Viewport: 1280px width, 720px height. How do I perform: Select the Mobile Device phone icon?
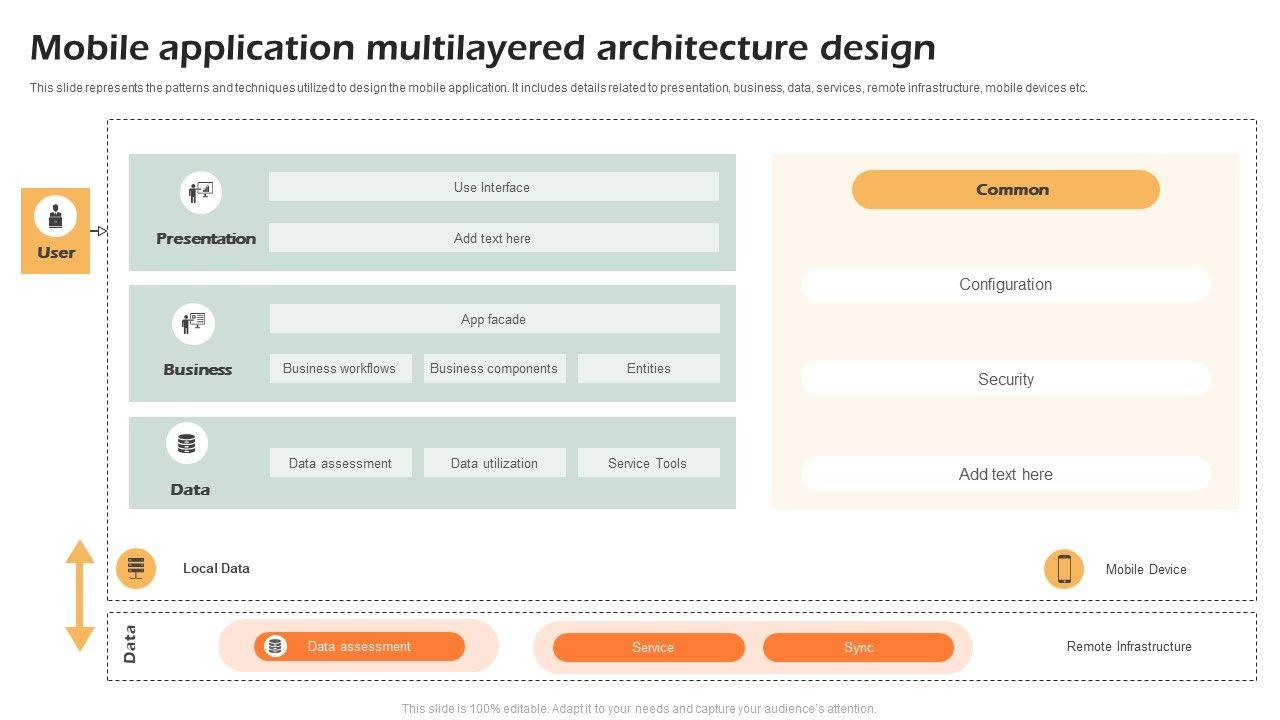pos(1064,569)
